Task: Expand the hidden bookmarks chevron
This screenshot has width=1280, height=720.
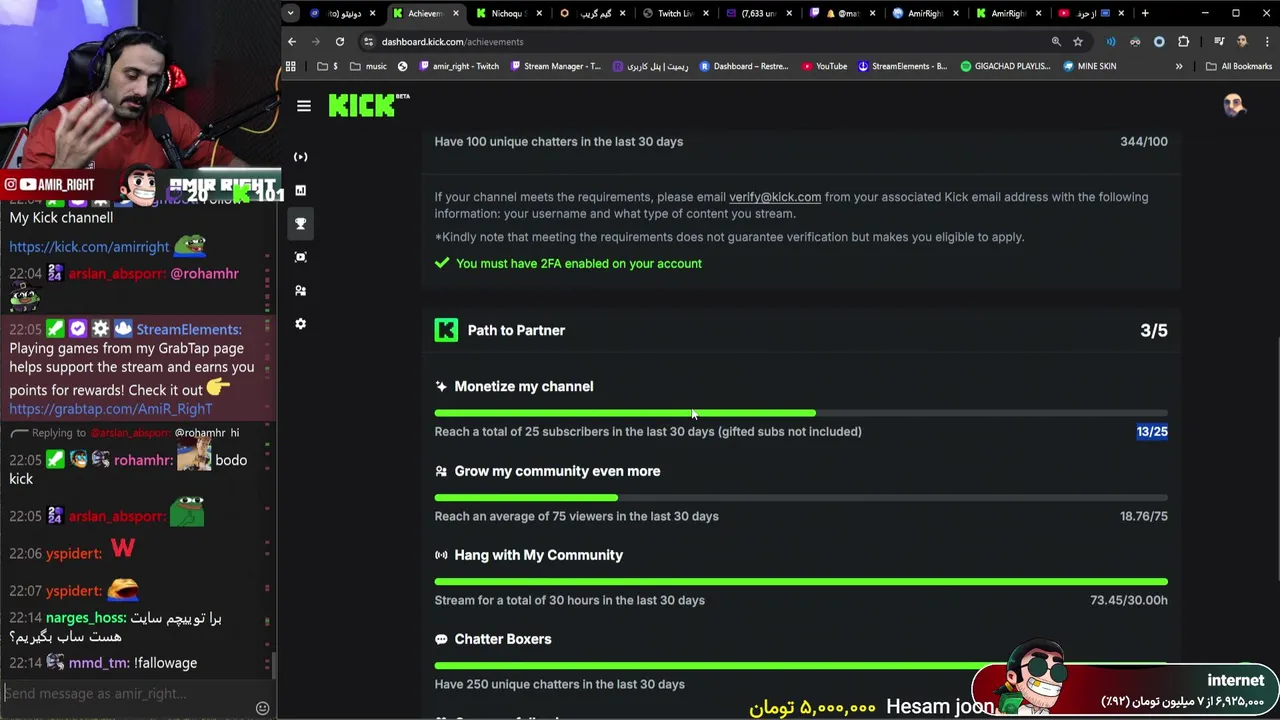Action: pos(1179,66)
